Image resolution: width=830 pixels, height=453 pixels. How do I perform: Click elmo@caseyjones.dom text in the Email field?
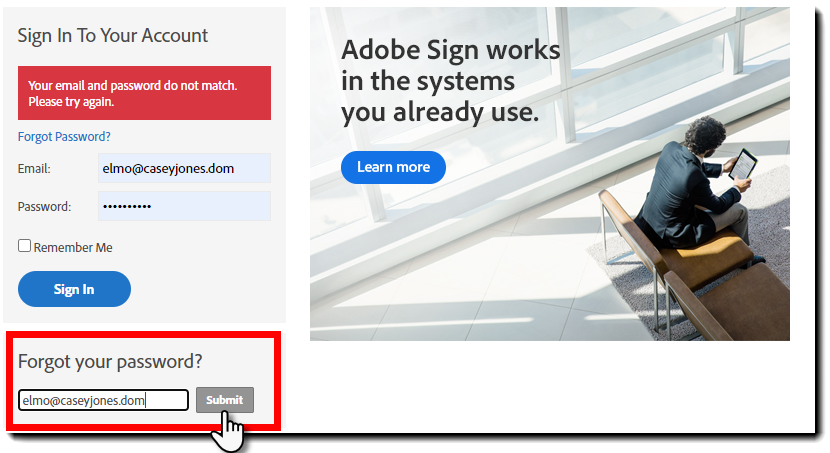[168, 169]
